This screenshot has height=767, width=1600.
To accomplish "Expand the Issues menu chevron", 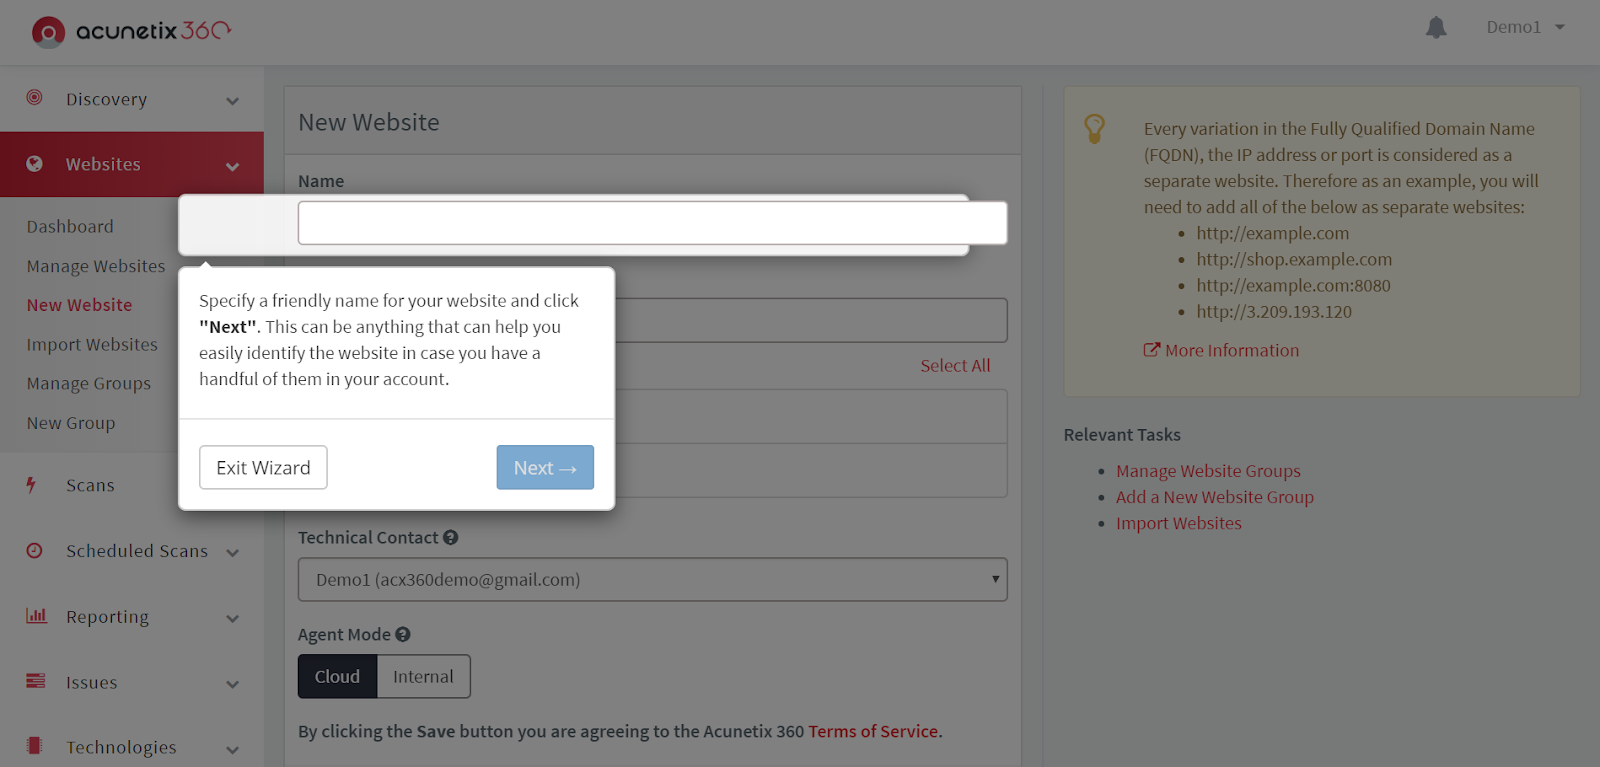I will pyautogui.click(x=233, y=685).
